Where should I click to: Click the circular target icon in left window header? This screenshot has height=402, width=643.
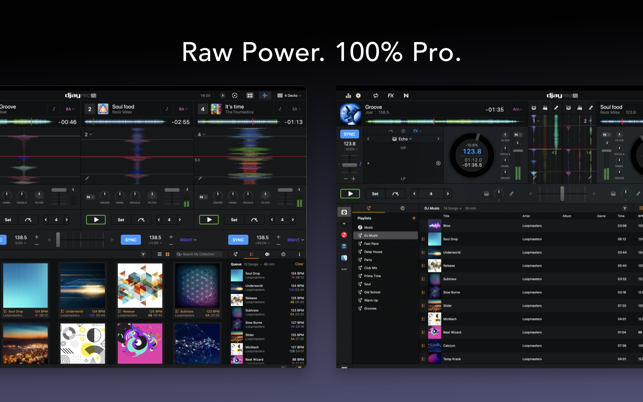235,96
